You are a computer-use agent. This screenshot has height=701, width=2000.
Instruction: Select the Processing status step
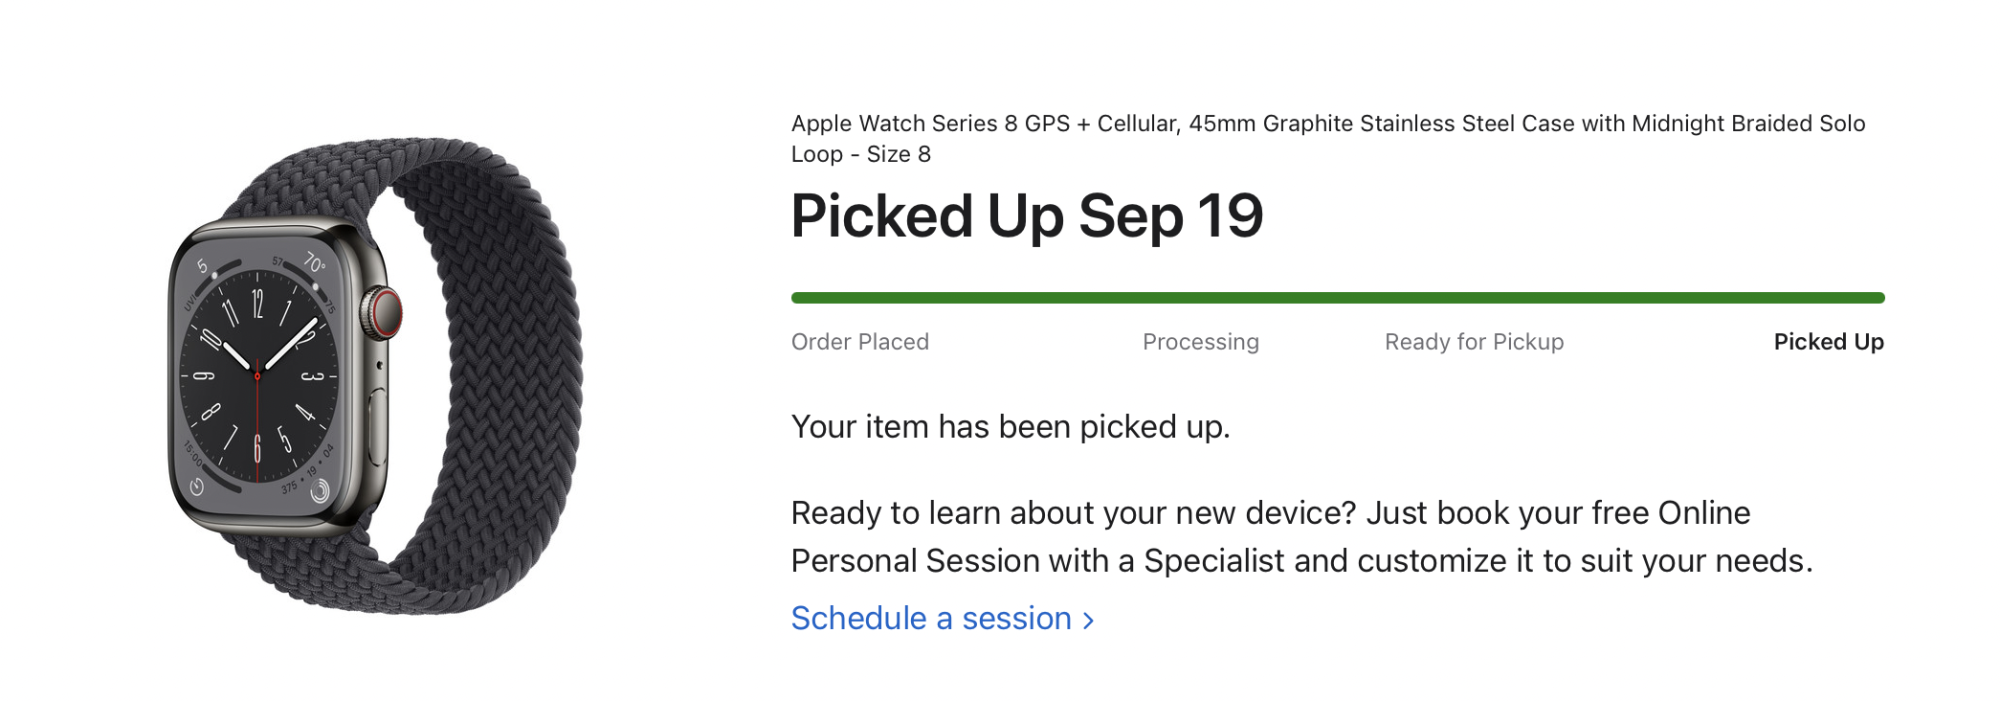click(1200, 342)
